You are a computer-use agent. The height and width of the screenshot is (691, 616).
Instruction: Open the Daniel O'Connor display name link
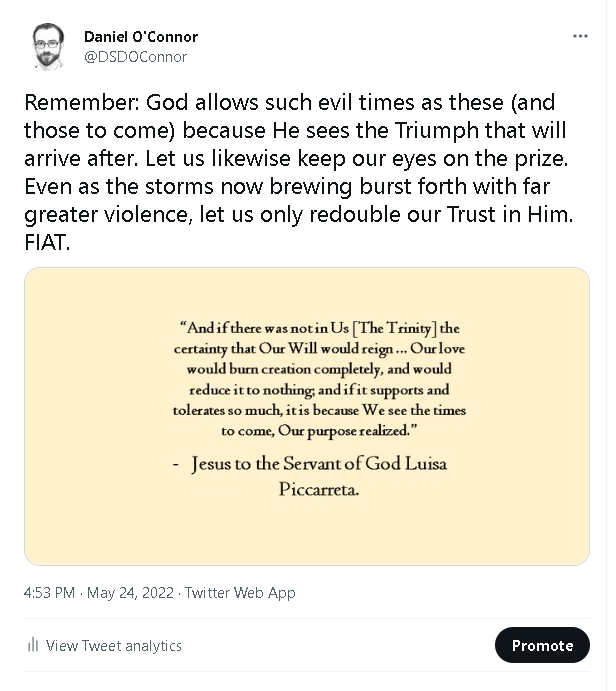140,36
